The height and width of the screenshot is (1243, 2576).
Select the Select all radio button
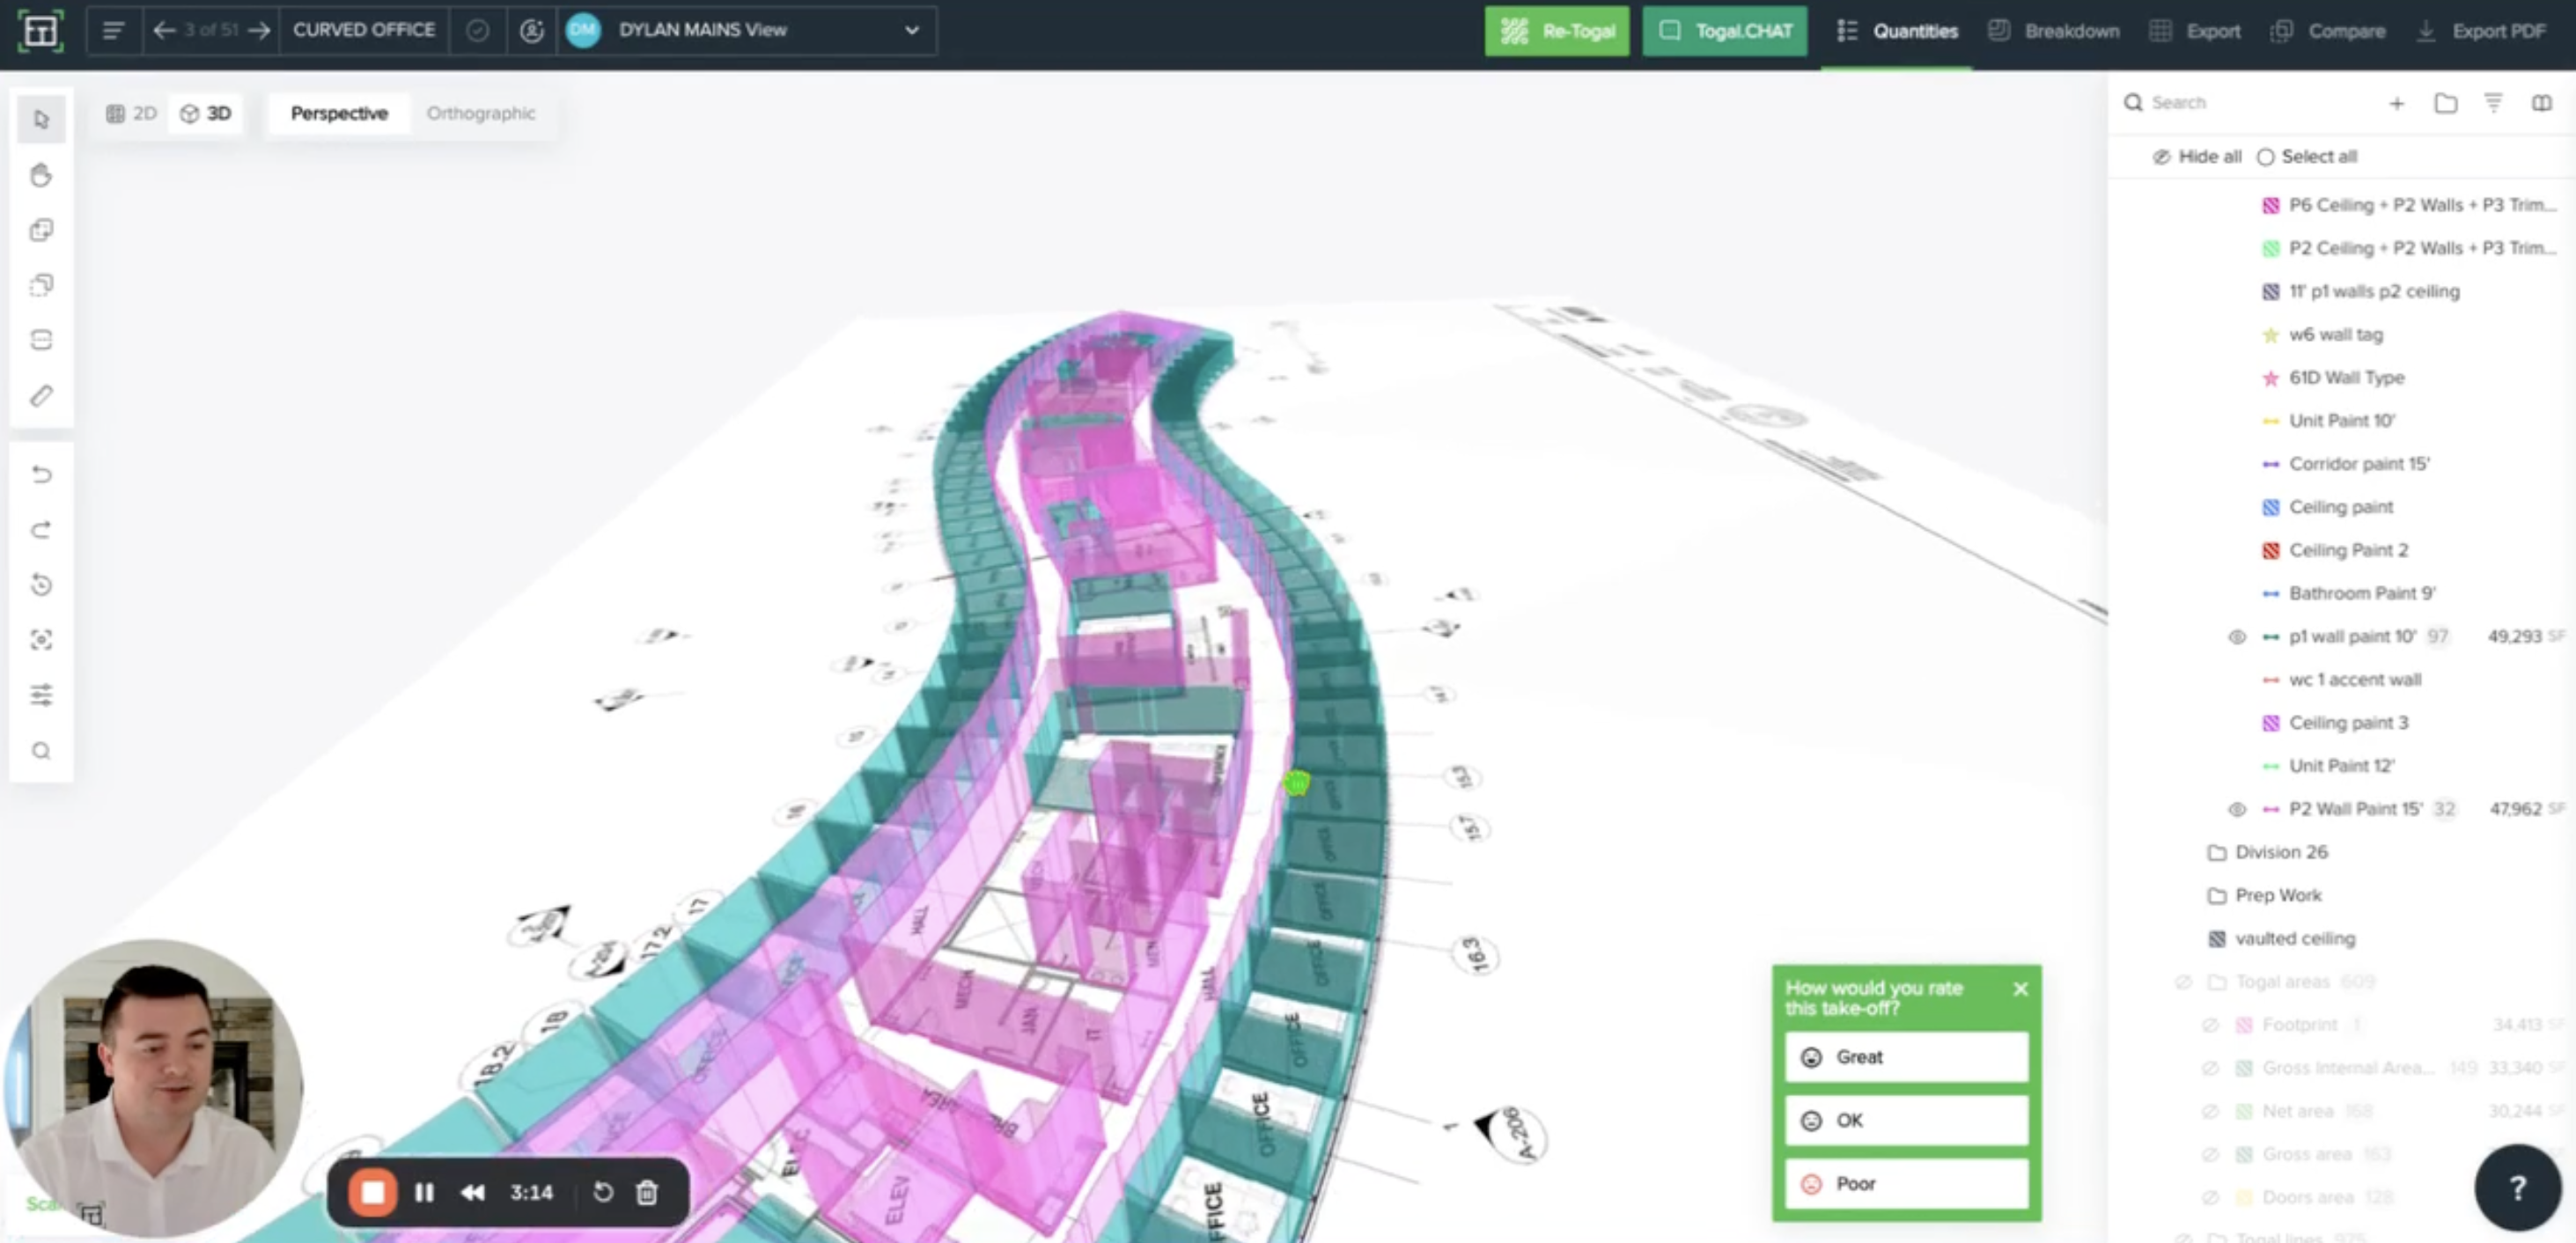pos(2266,157)
